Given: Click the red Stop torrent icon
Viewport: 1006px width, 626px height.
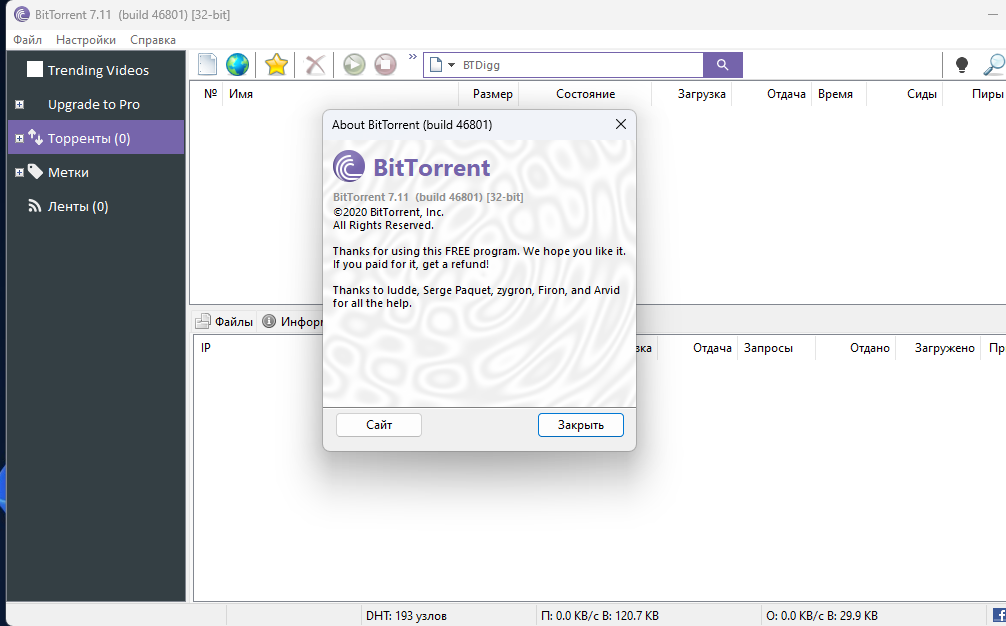Looking at the screenshot, I should coord(385,65).
